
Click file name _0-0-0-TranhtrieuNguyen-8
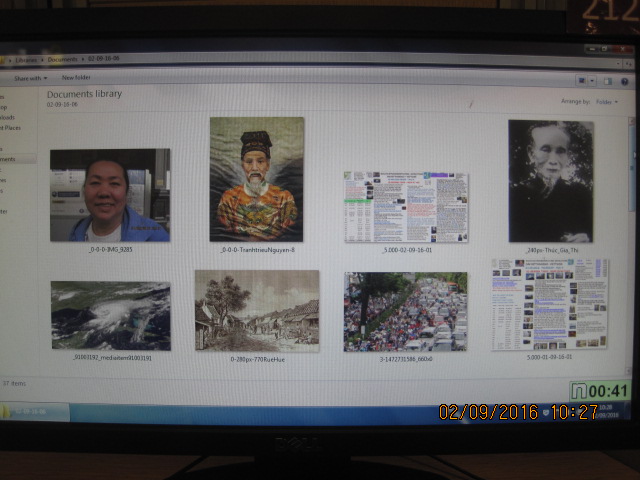tap(257, 250)
